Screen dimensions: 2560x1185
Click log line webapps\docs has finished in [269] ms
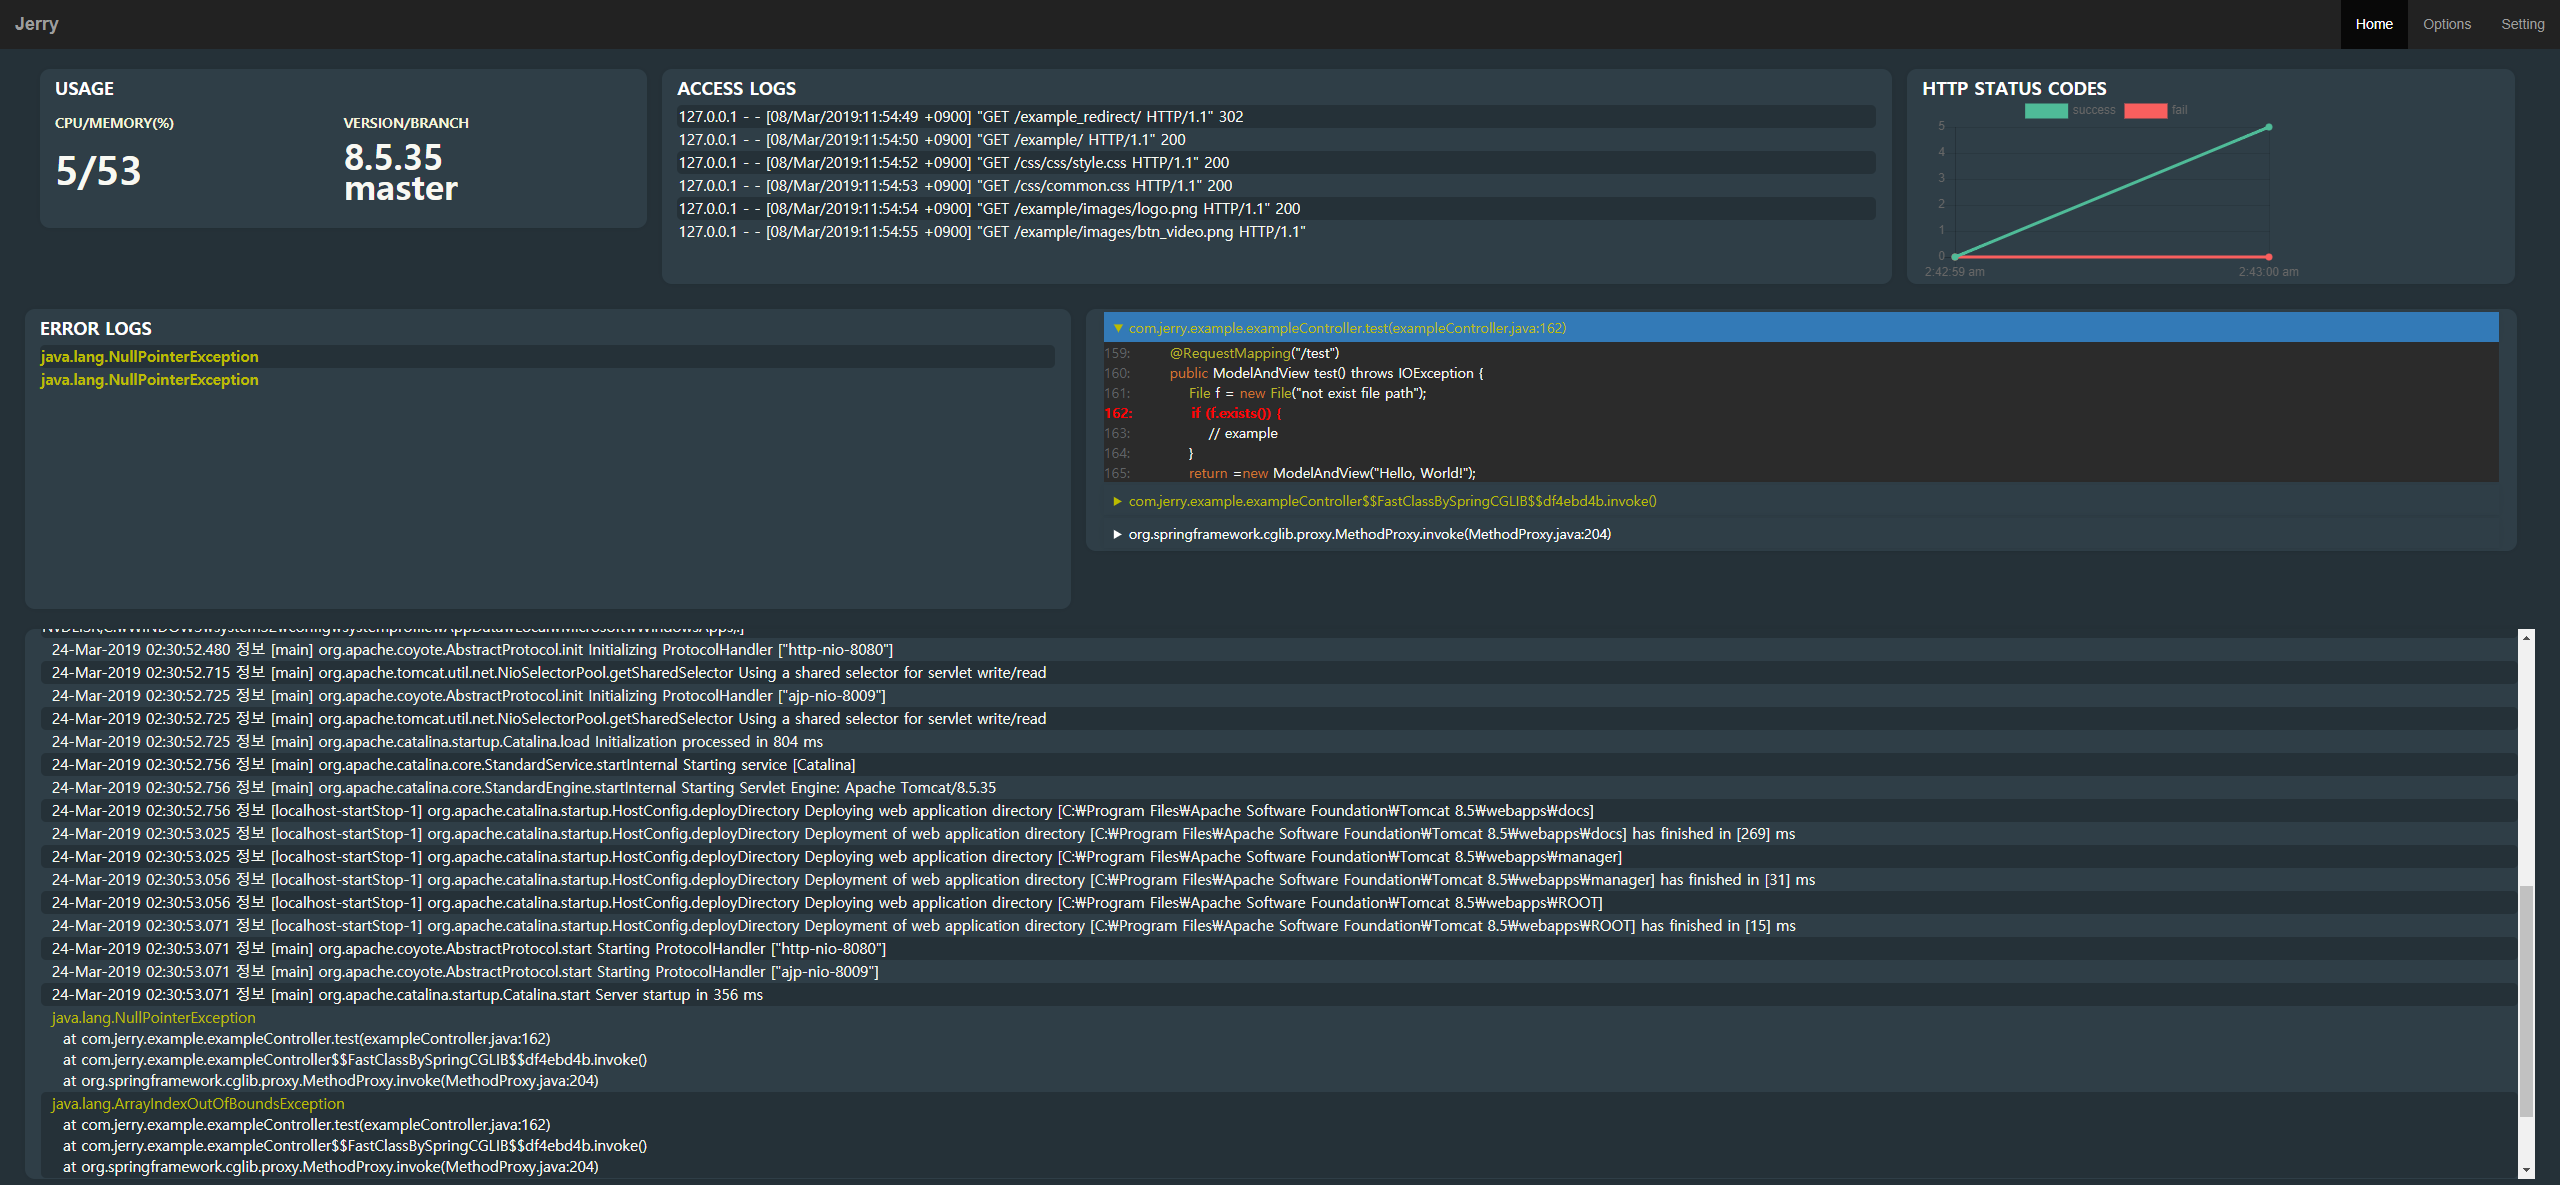tap(1279, 834)
